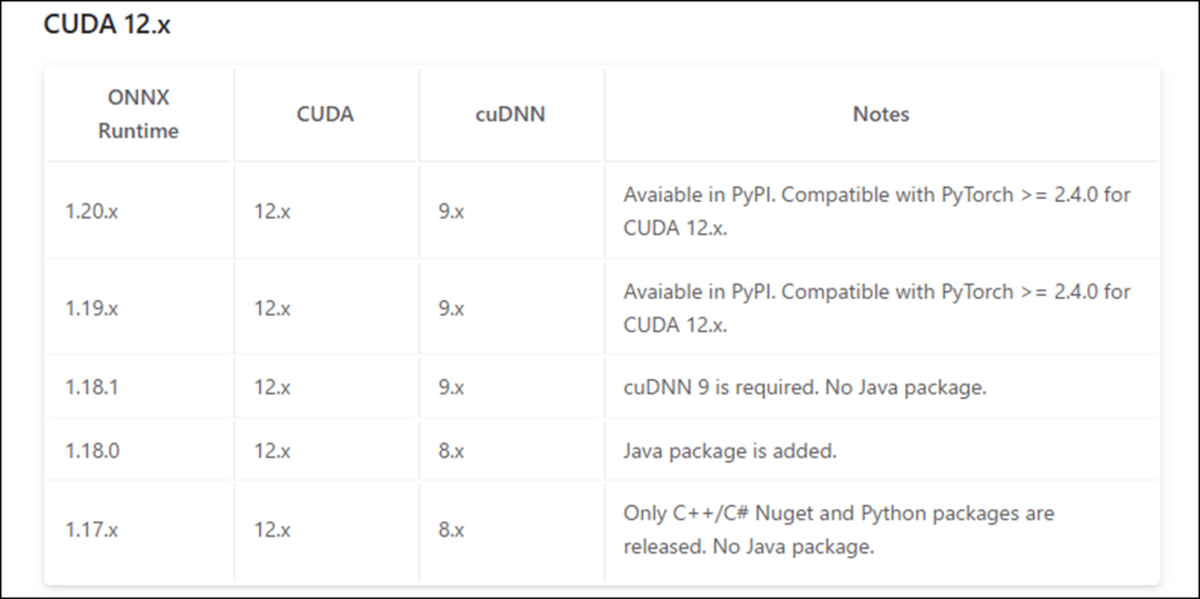Click the "Java package is added" note
The image size is (1200, 599).
tap(729, 451)
